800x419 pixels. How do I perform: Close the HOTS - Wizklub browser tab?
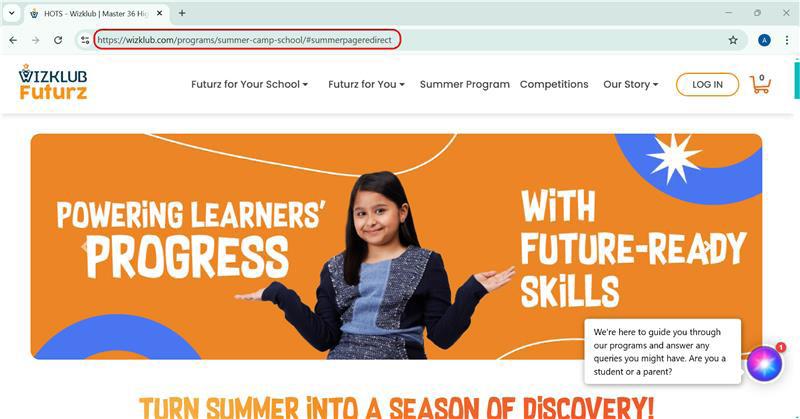pyautogui.click(x=160, y=13)
